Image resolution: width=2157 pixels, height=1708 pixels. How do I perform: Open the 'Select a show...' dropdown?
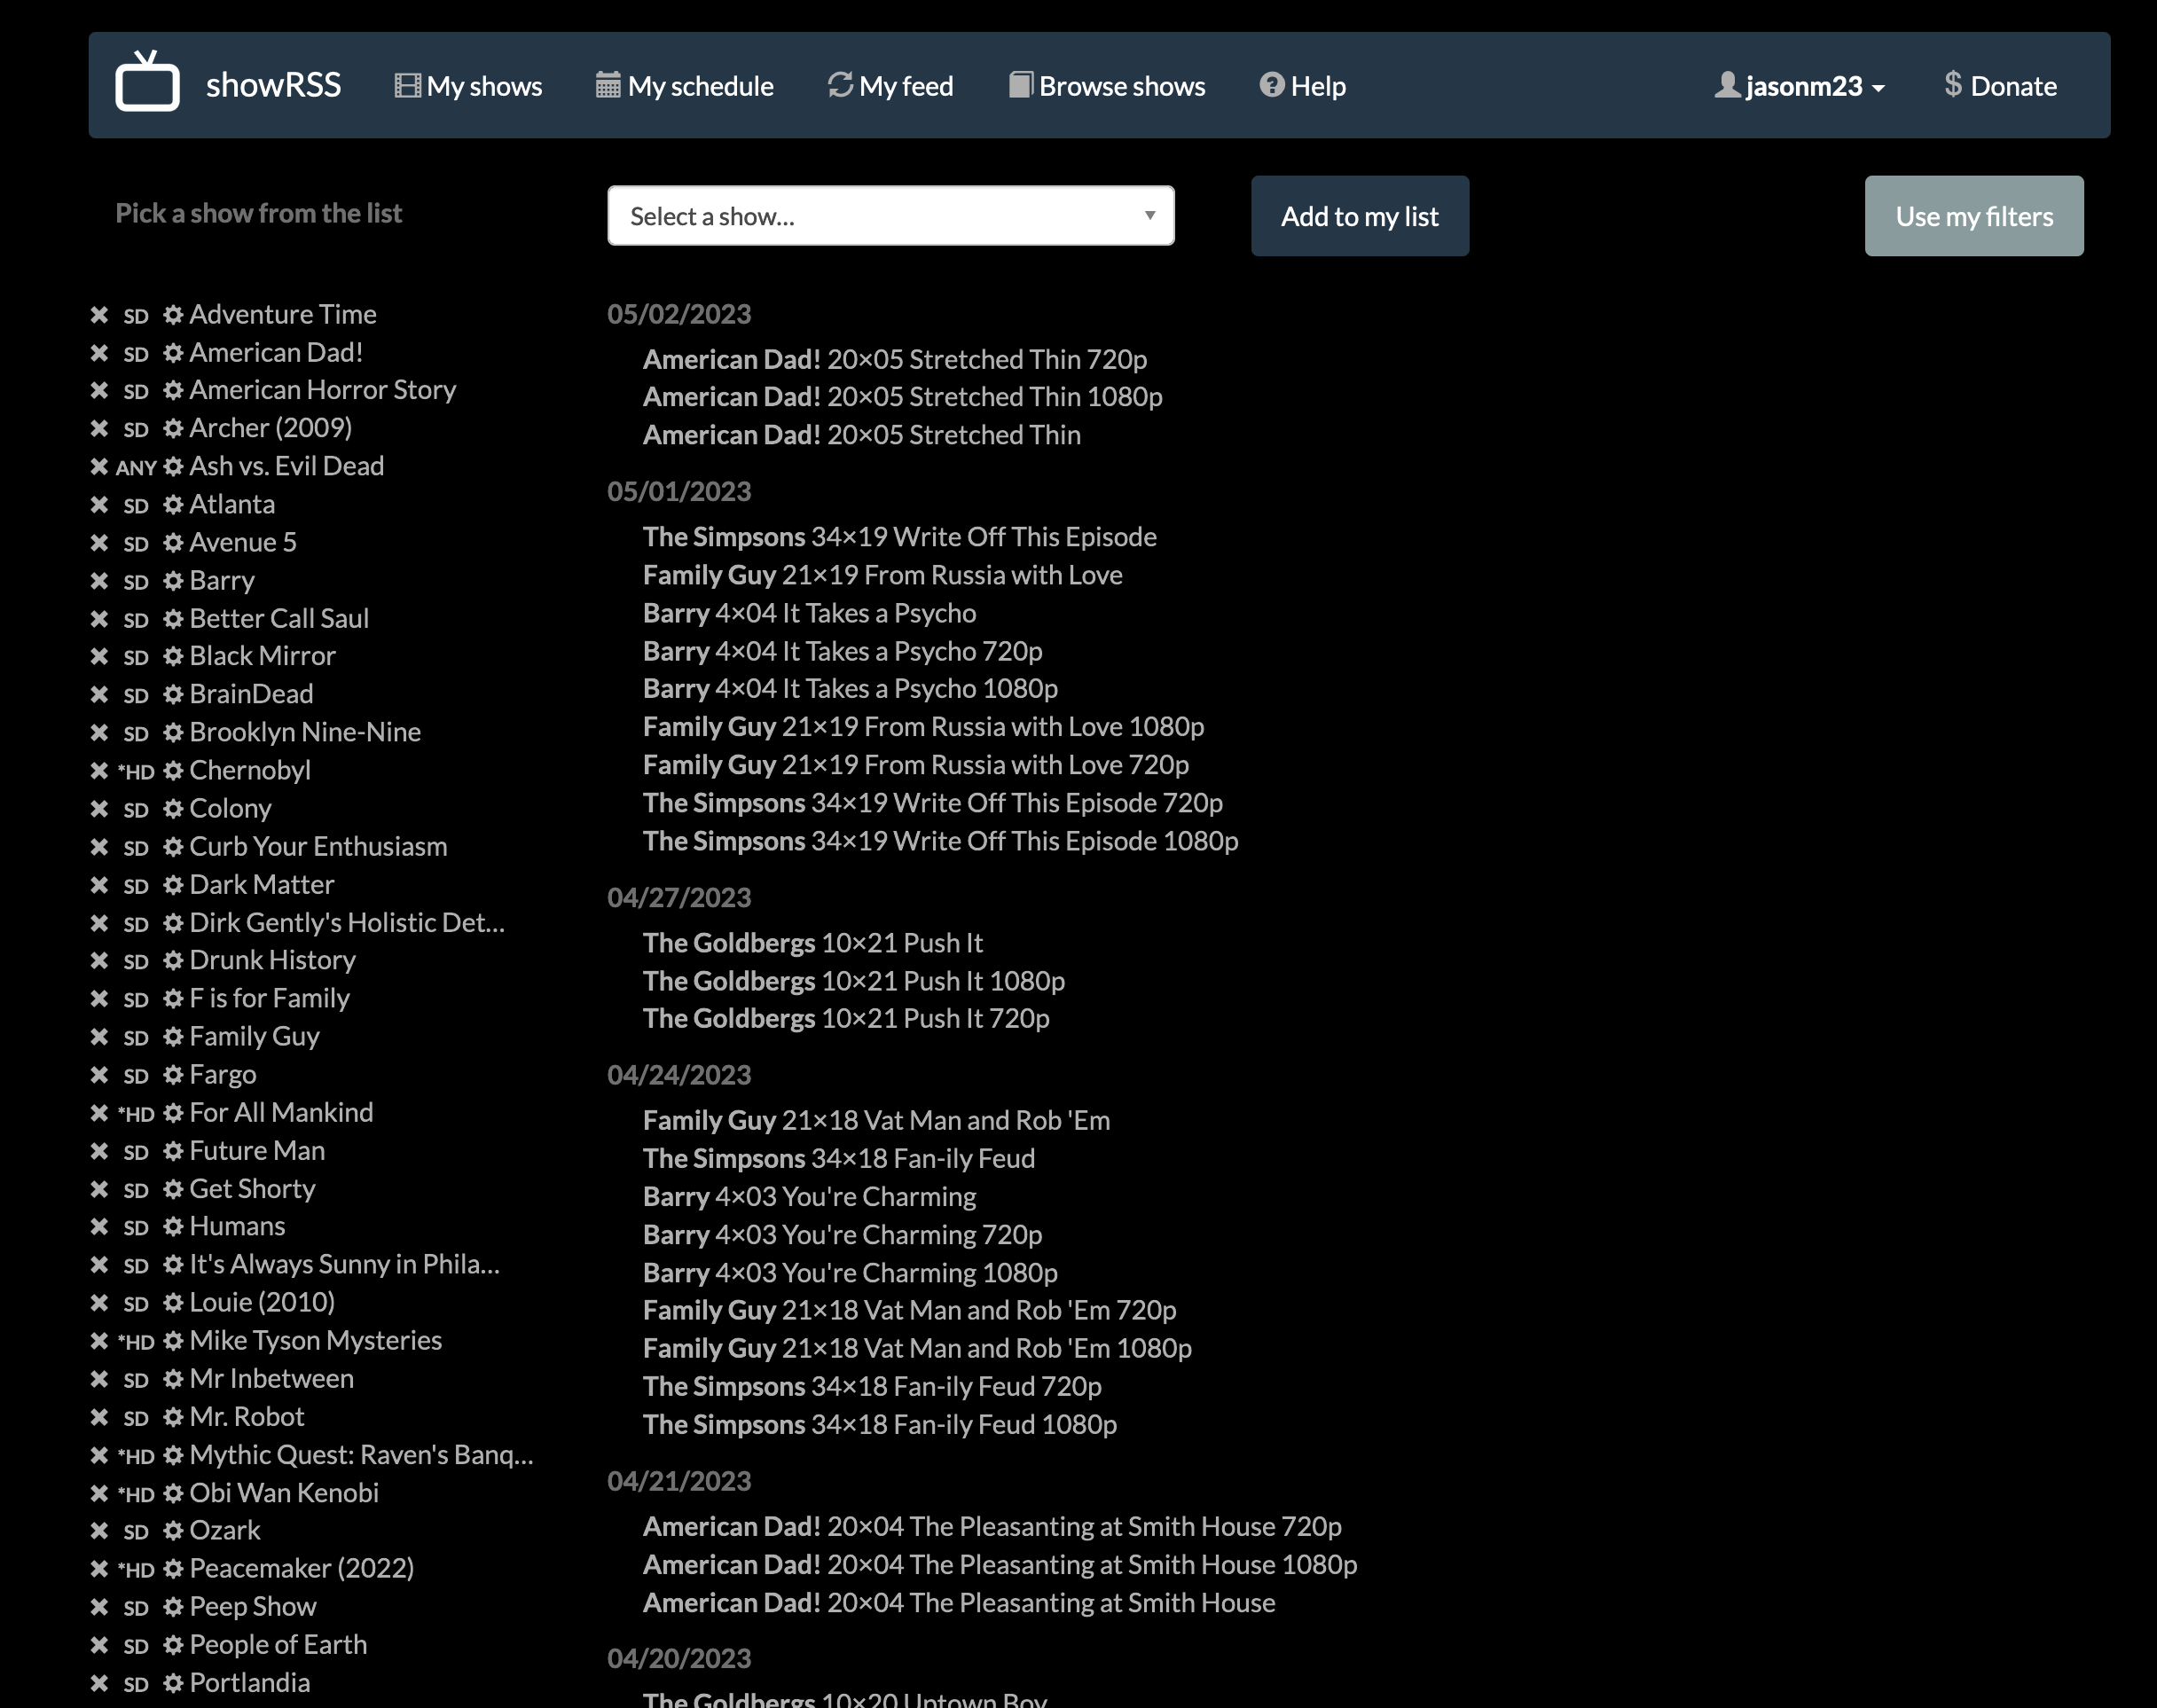pos(890,216)
